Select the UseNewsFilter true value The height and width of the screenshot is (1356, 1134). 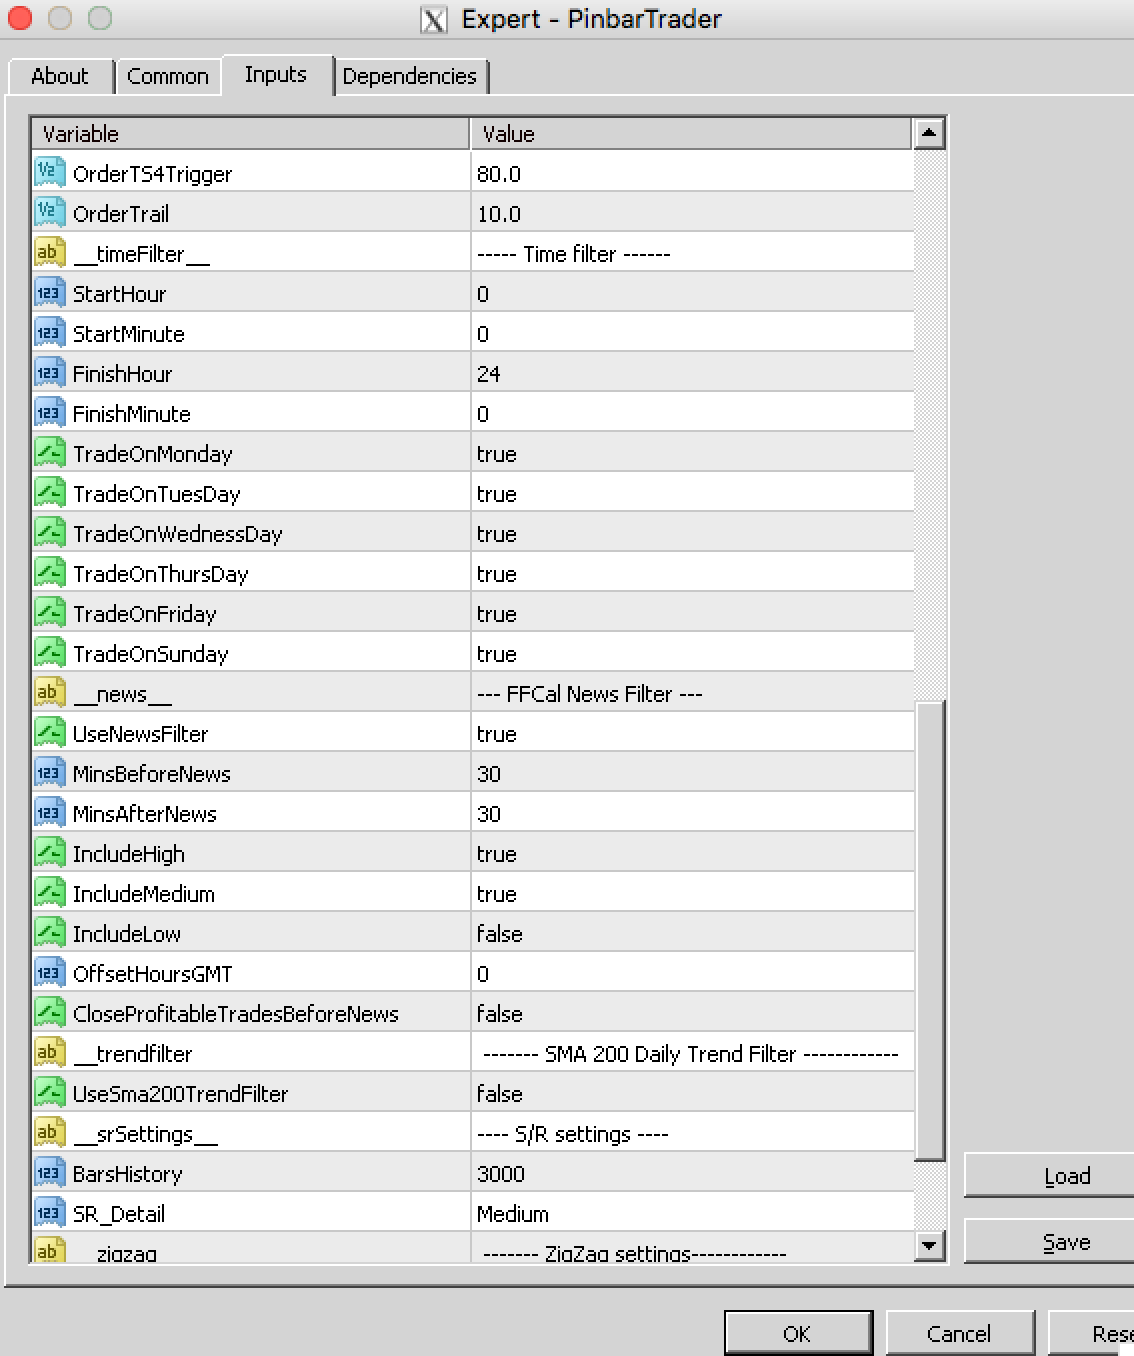[x=497, y=734]
